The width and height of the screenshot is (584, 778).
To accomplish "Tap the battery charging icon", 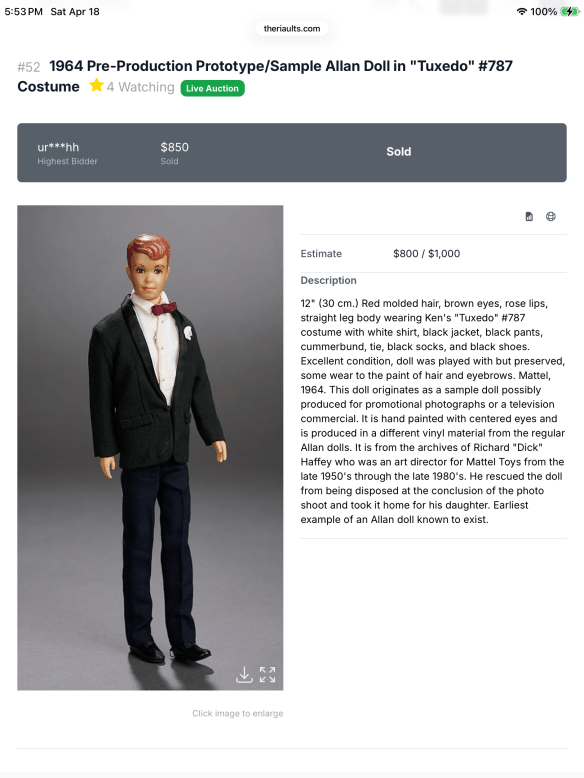I will click(570, 11).
